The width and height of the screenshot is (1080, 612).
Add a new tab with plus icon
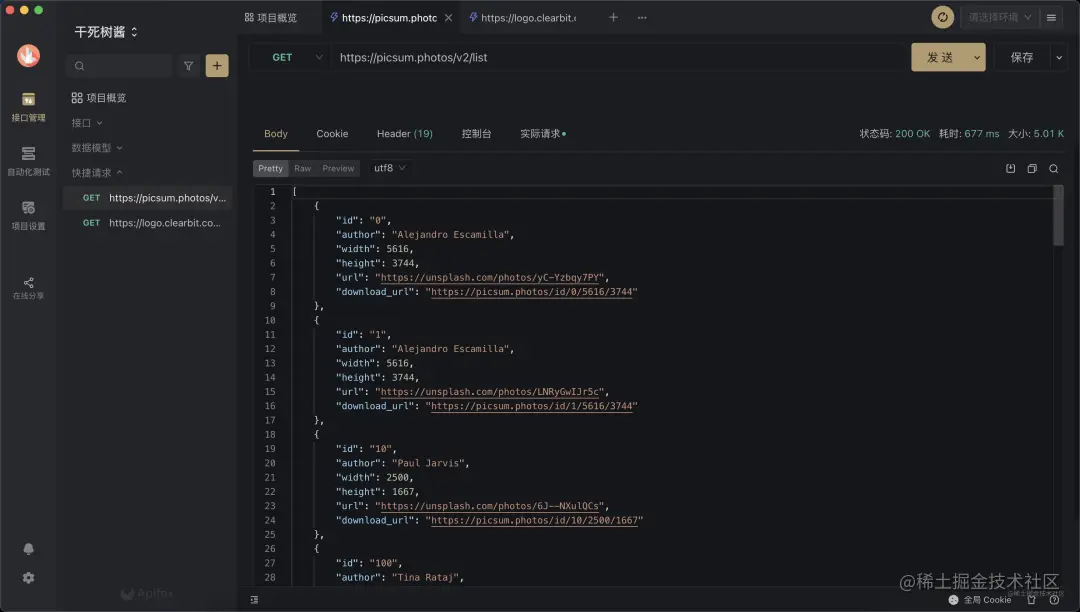click(613, 17)
